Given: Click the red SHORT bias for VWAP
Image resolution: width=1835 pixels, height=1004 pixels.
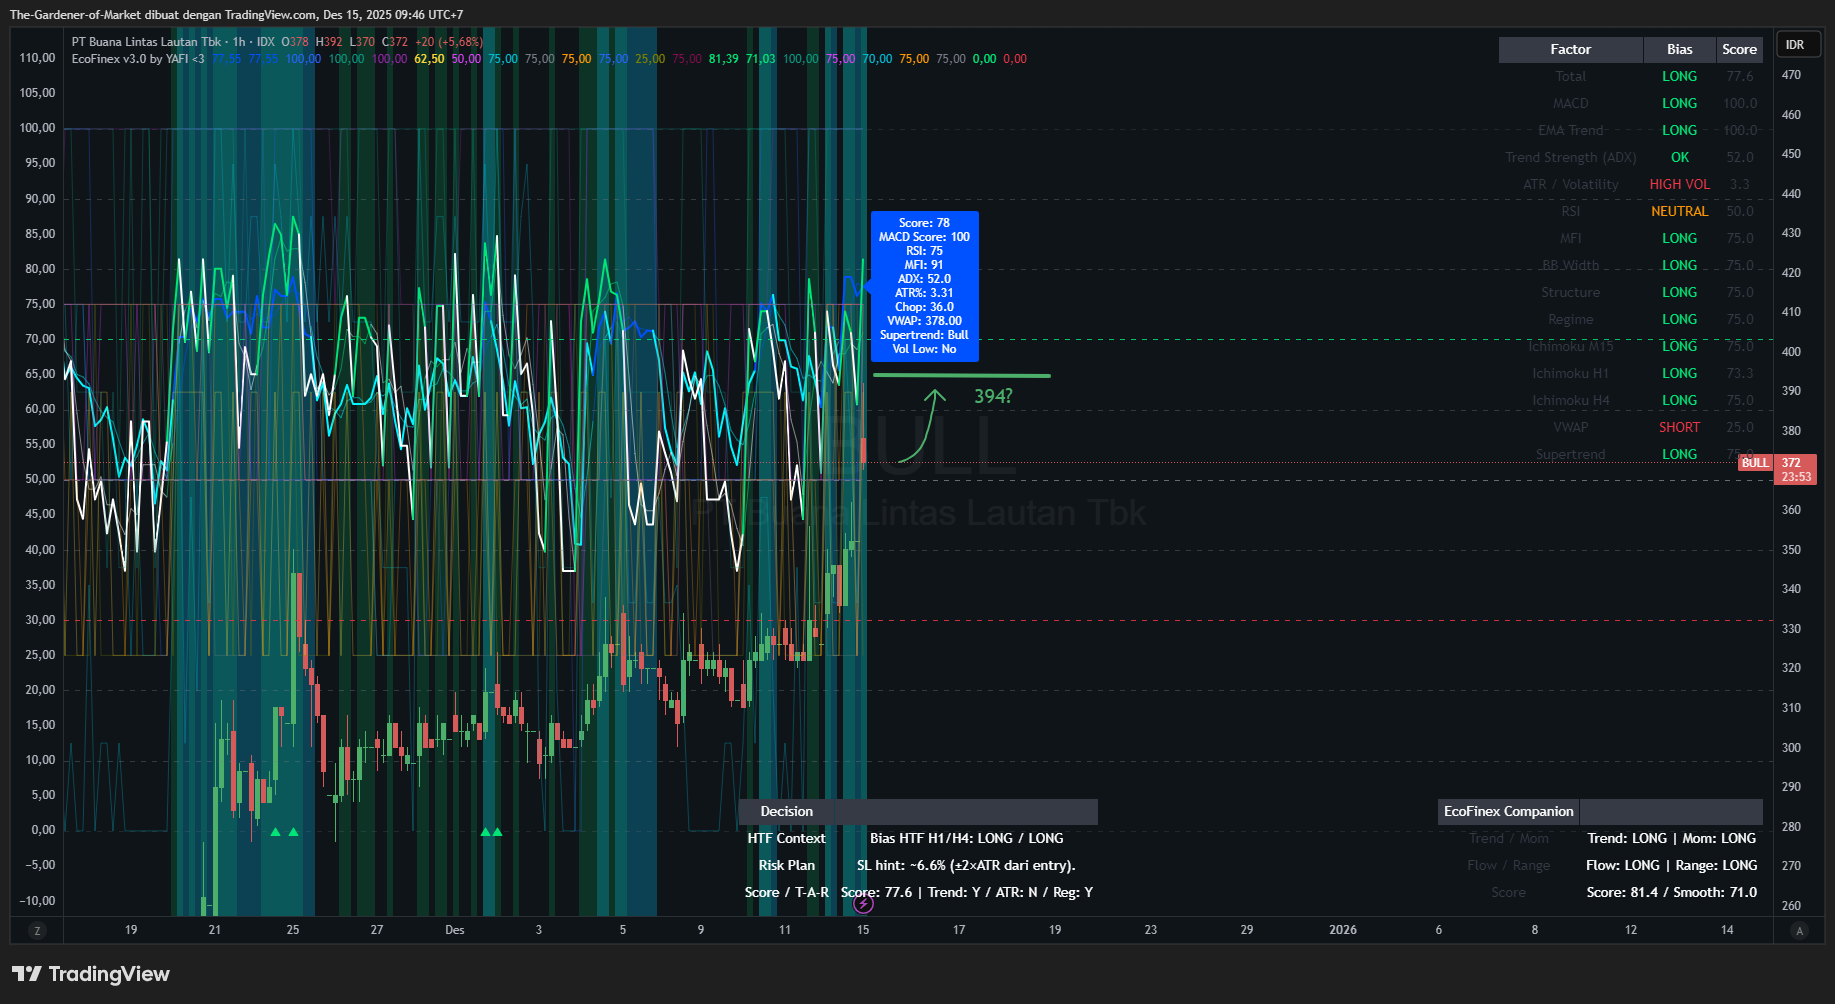Looking at the screenshot, I should [x=1679, y=428].
